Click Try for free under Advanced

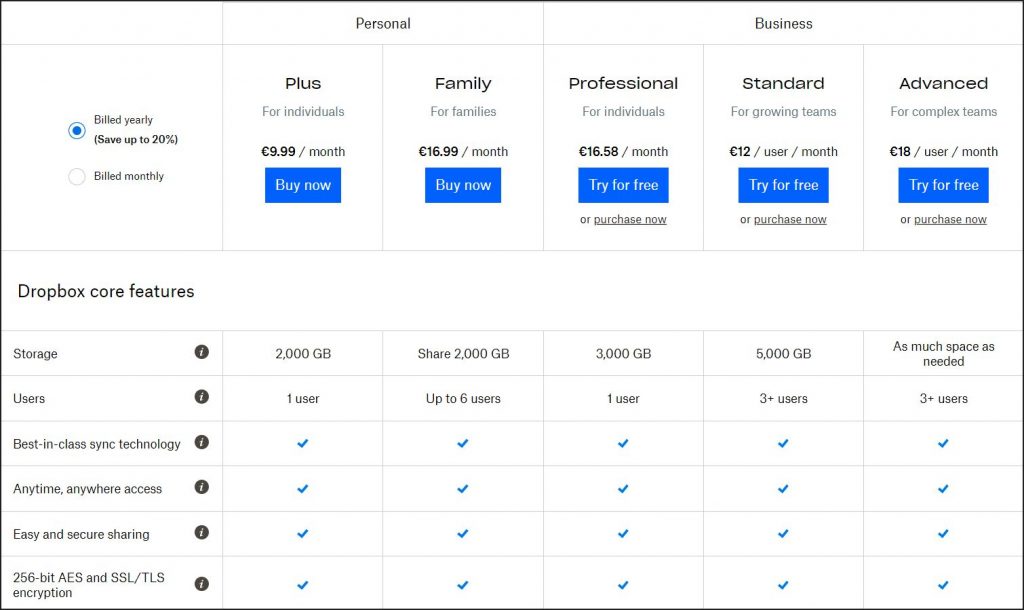click(944, 185)
